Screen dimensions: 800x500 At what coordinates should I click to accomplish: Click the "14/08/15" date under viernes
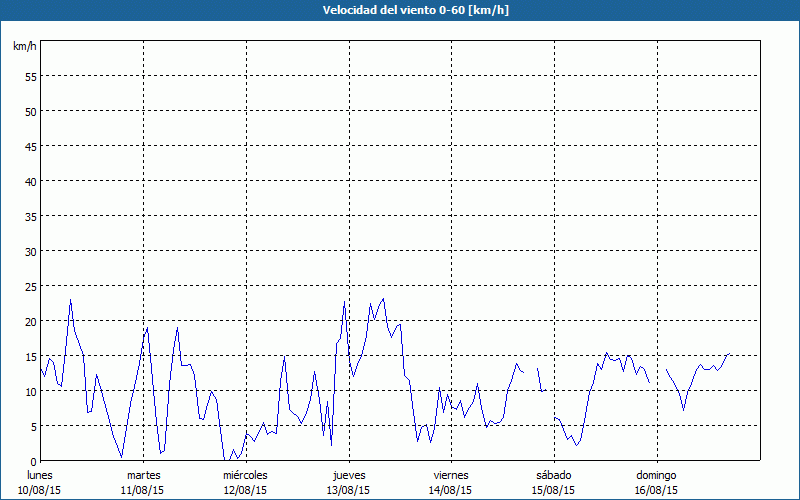451,490
